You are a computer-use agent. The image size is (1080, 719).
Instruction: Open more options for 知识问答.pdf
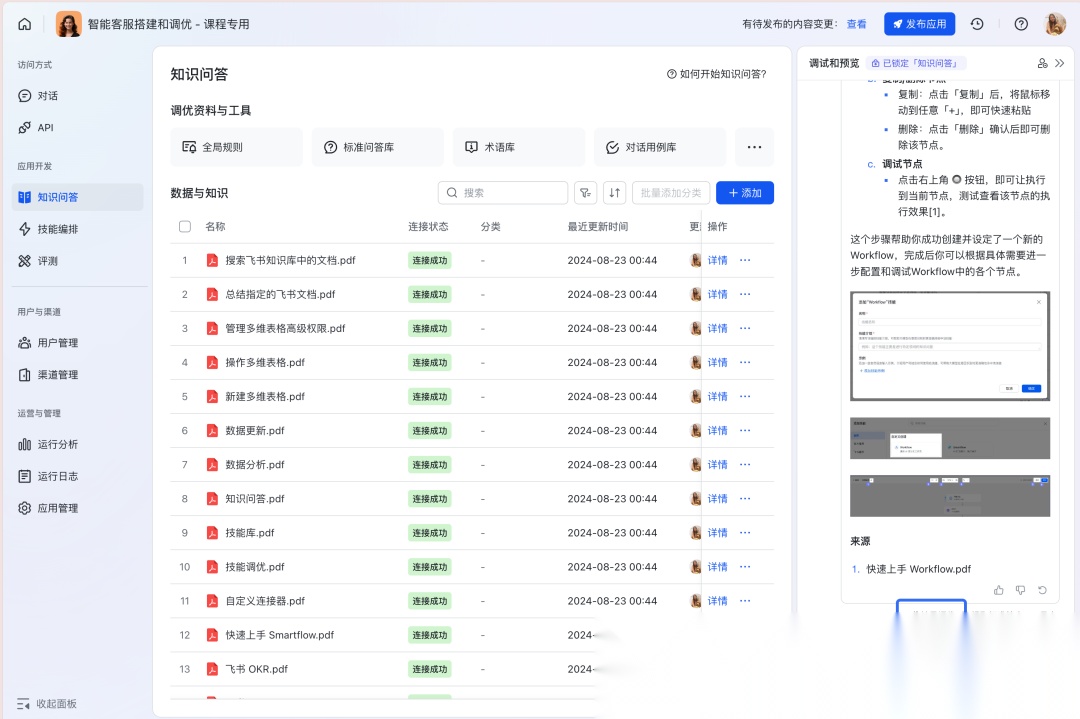(x=745, y=499)
